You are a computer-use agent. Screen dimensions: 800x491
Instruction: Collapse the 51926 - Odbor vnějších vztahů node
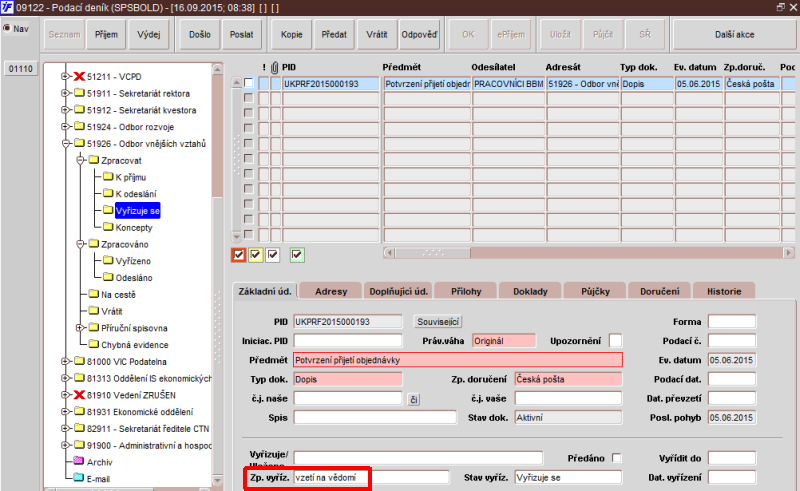point(65,143)
